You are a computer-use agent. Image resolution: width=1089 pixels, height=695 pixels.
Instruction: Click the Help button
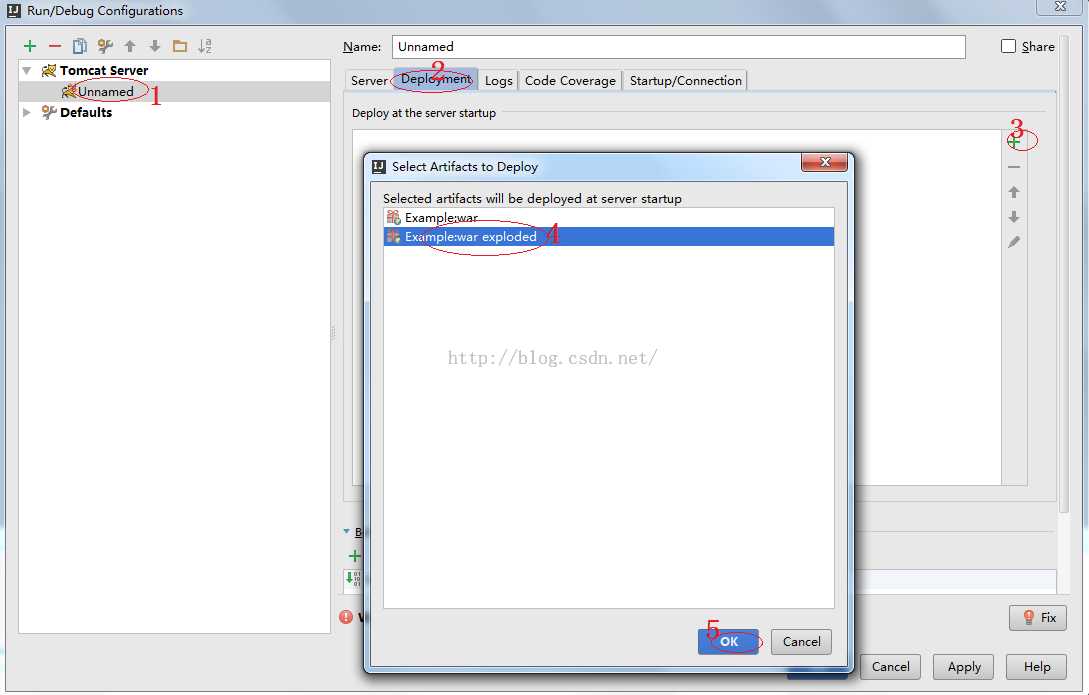1037,667
